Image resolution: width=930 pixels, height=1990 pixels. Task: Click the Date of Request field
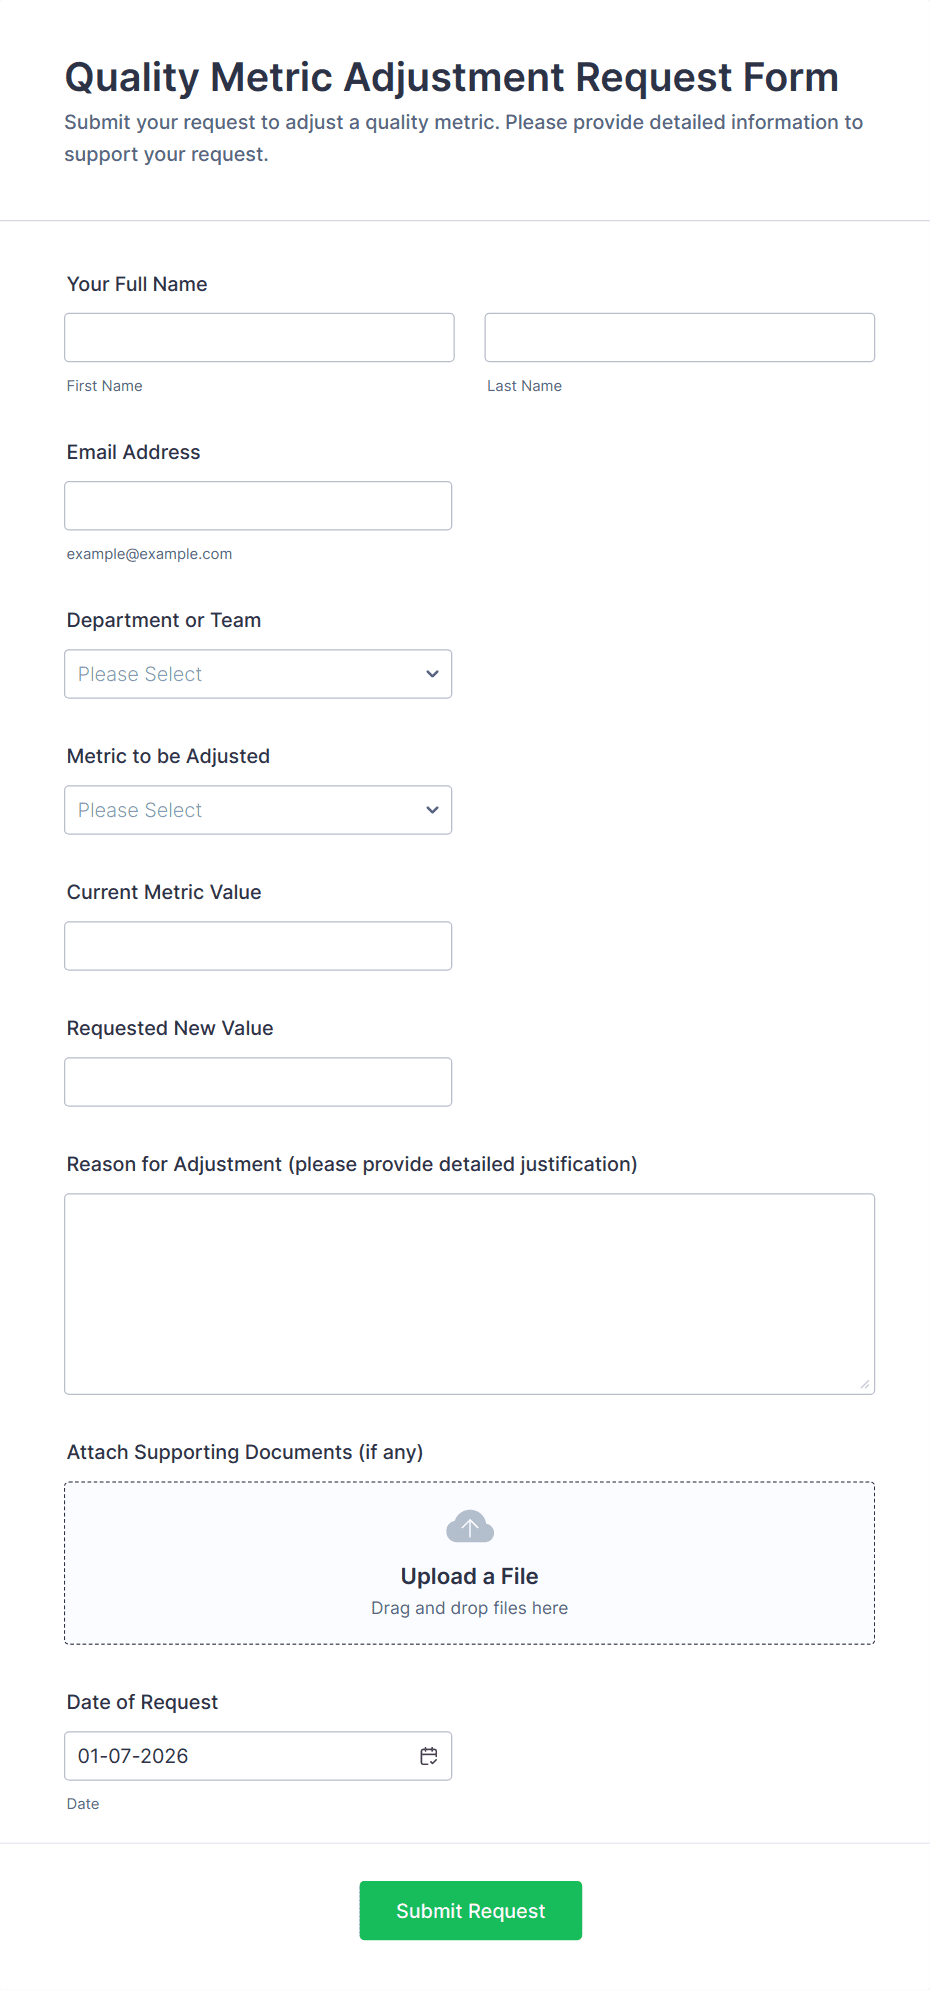[240, 1756]
